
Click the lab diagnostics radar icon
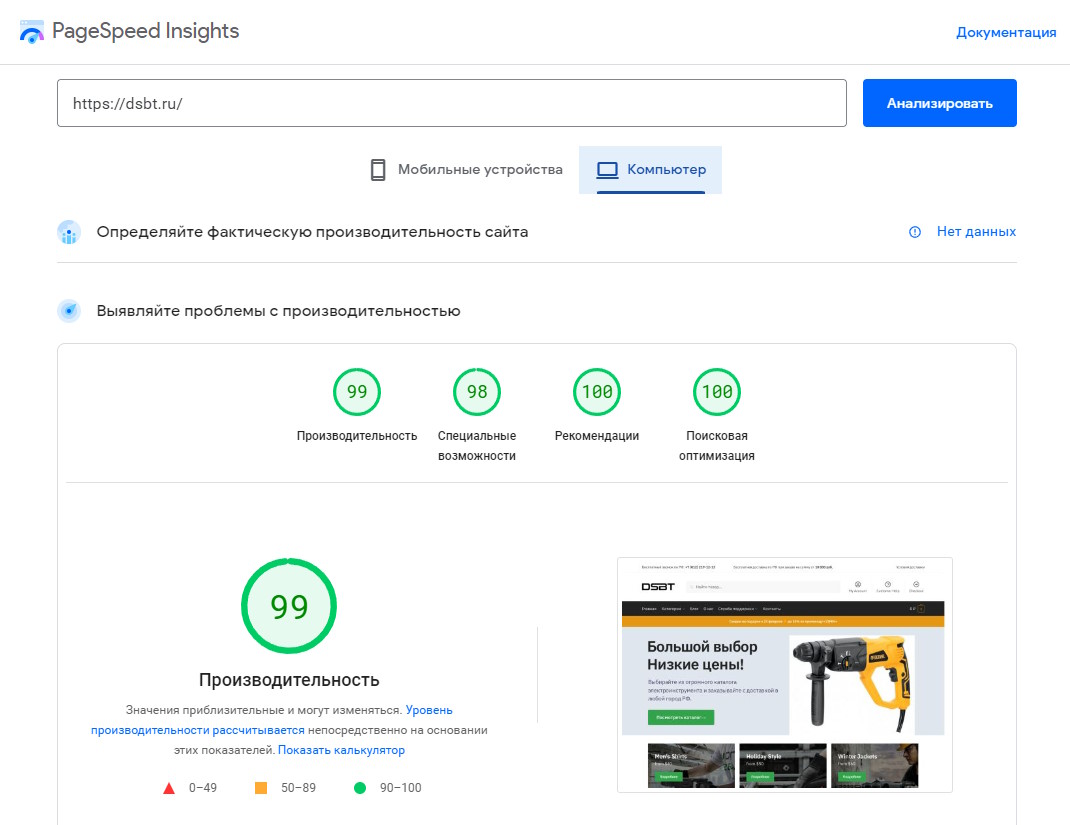69,311
